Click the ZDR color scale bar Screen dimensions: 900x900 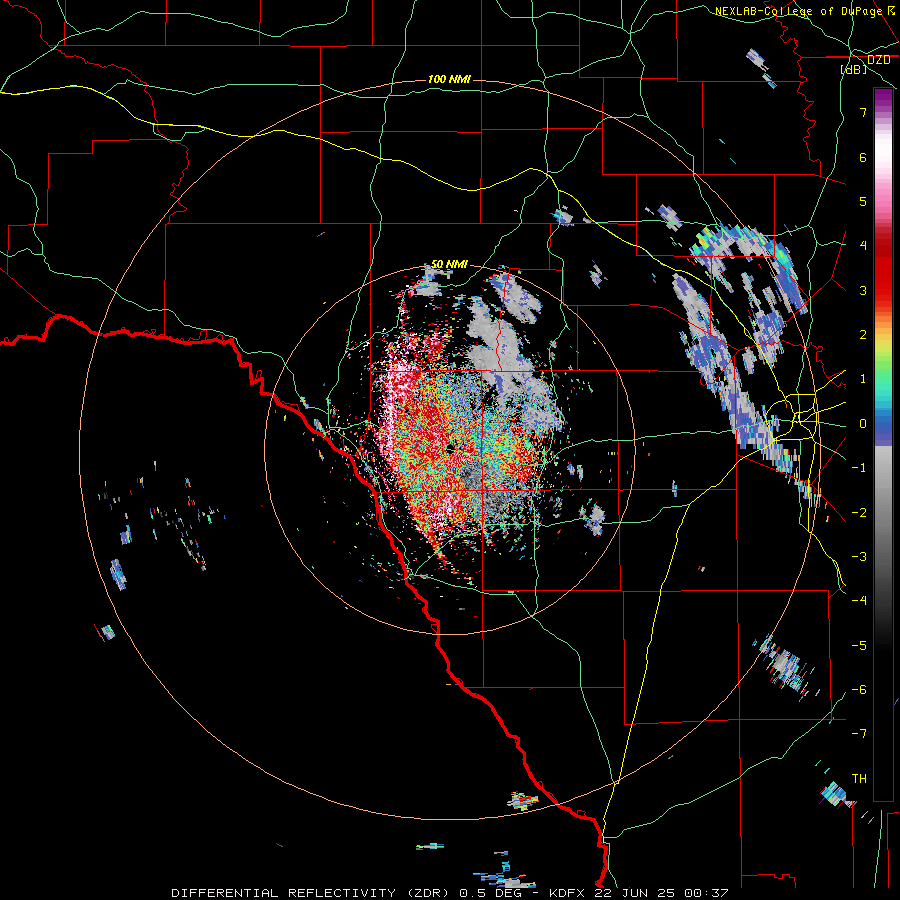[x=883, y=444]
